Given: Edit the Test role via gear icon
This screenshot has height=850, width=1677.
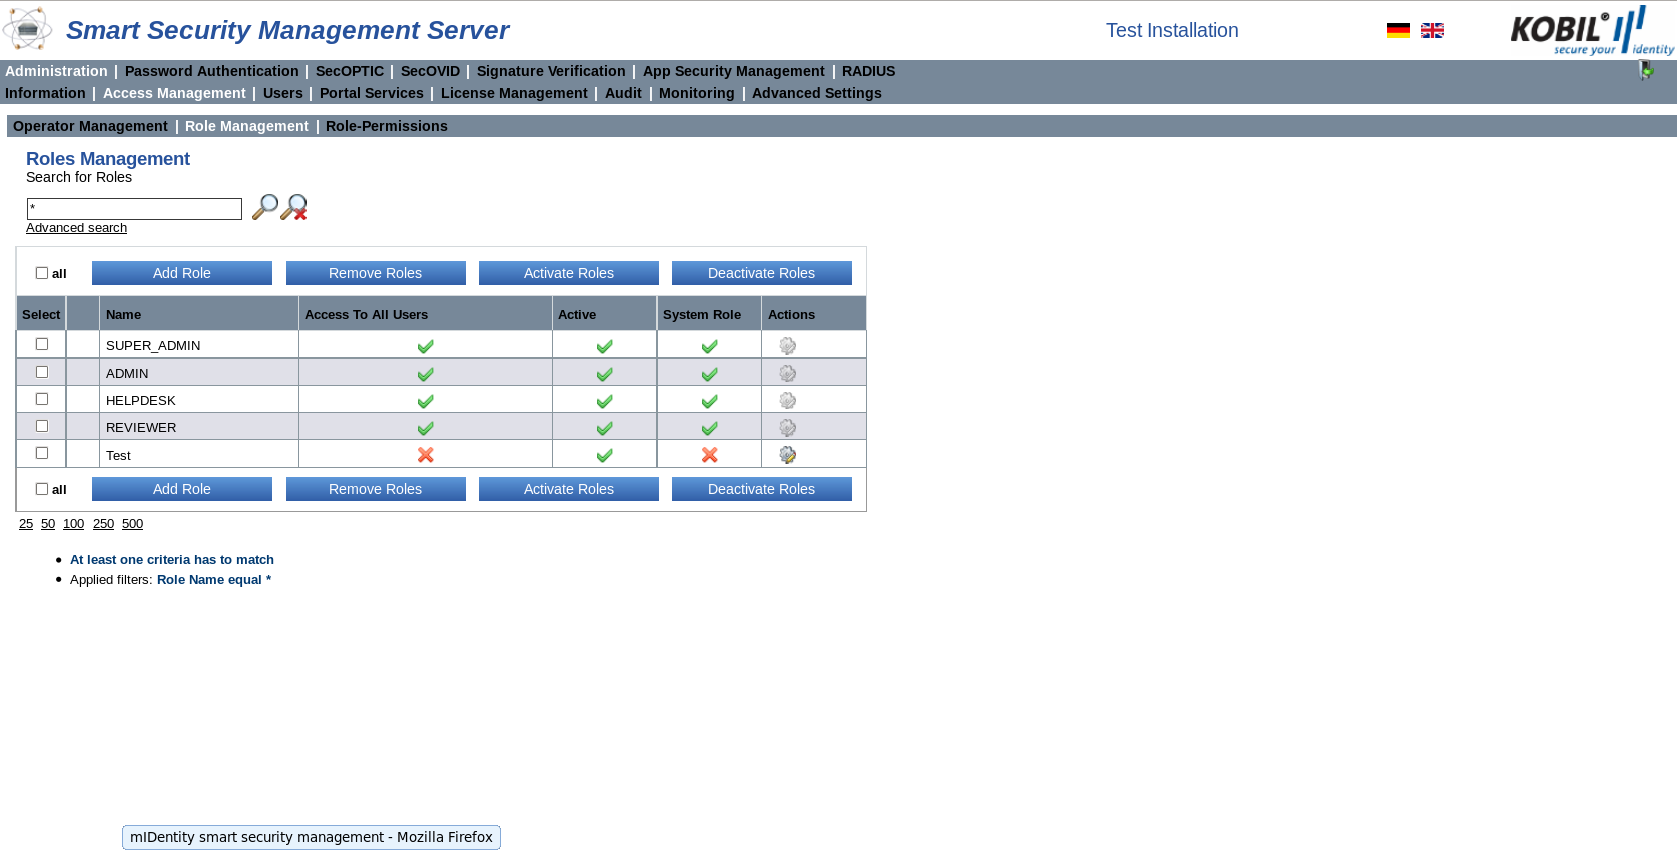Looking at the screenshot, I should point(788,455).
